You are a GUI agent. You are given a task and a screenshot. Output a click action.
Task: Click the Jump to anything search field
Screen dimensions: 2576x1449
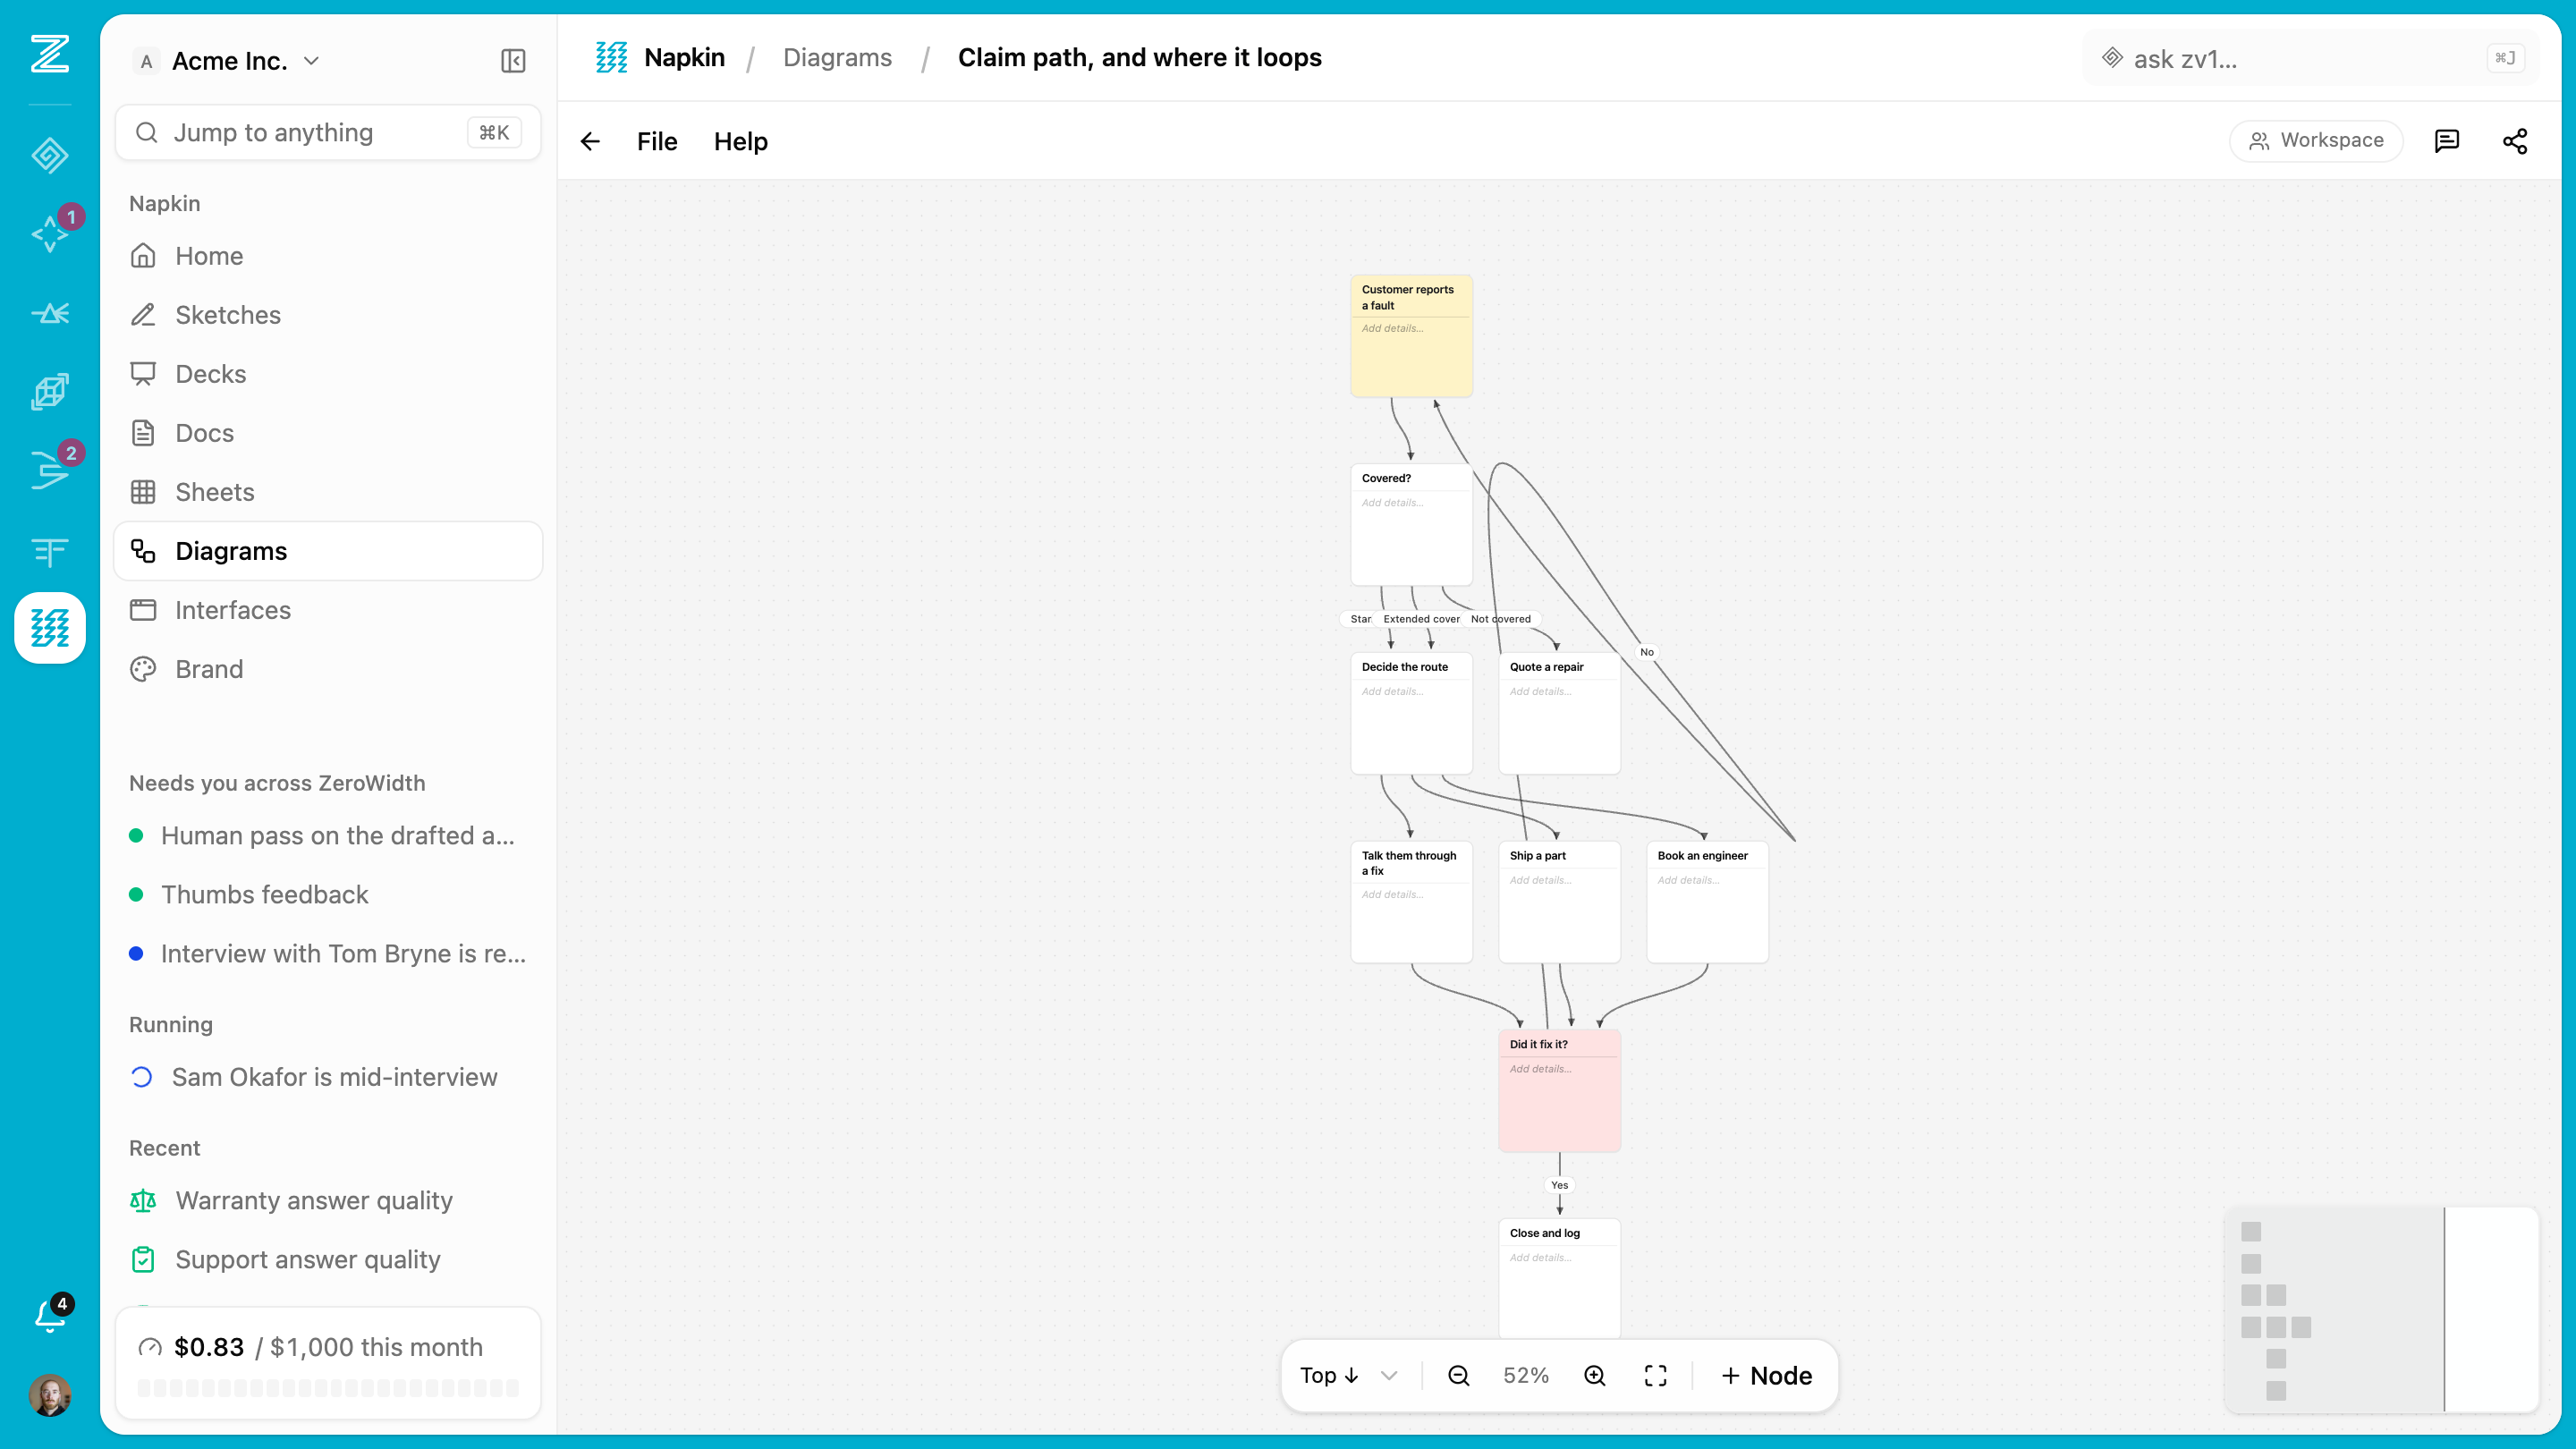328,133
